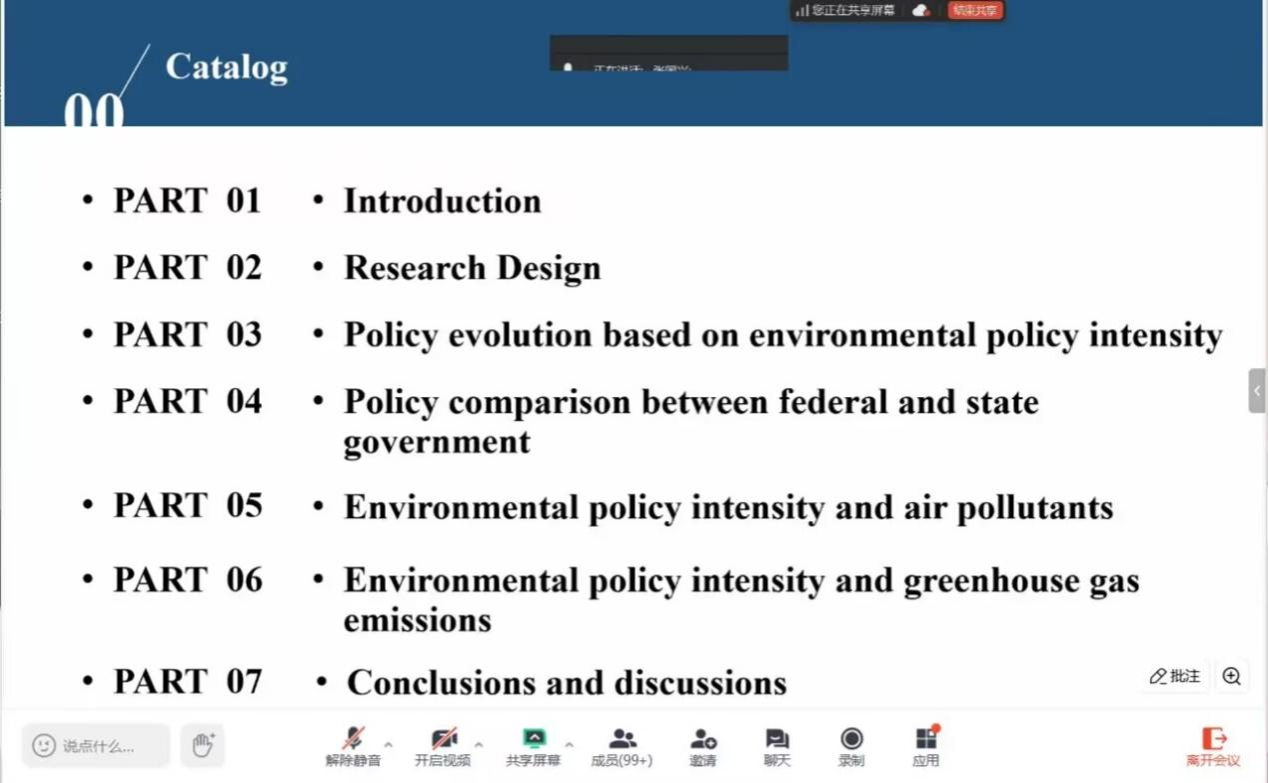Open the apps (应用) menu

point(926,746)
